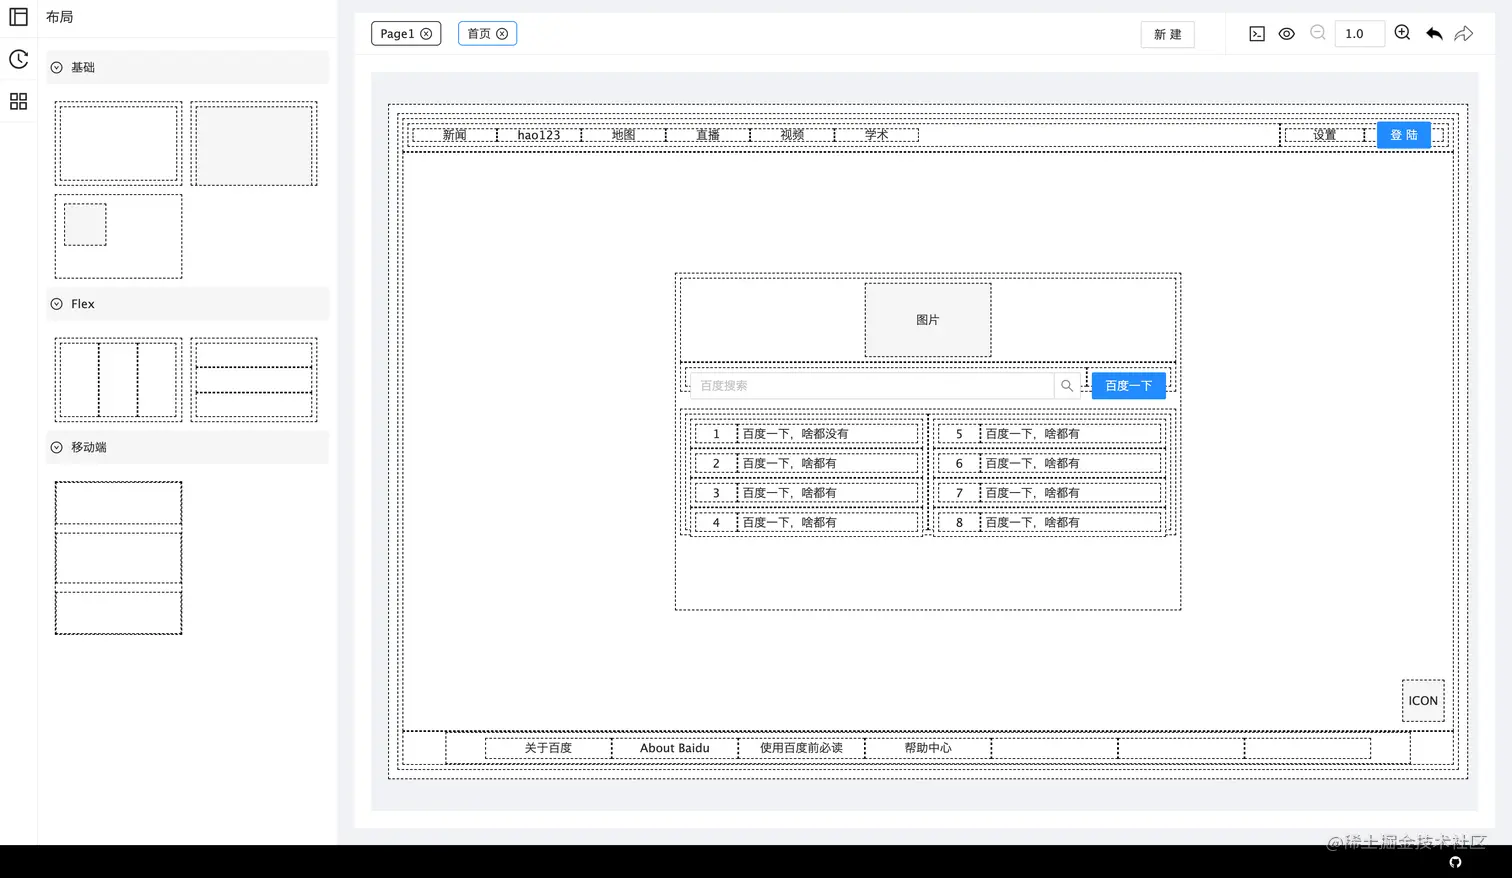The width and height of the screenshot is (1512, 878).
Task: Click the blue 登陆 button
Action: (x=1404, y=135)
